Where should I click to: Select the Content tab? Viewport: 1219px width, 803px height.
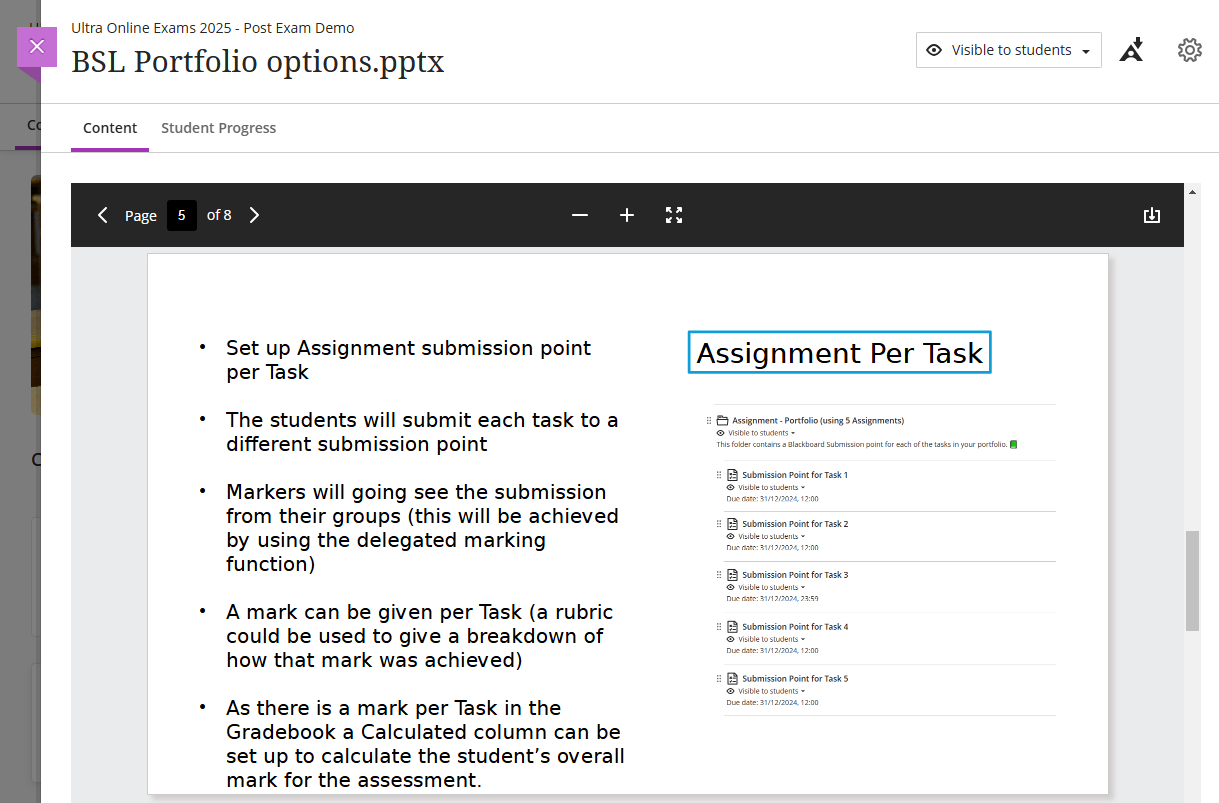click(x=110, y=128)
